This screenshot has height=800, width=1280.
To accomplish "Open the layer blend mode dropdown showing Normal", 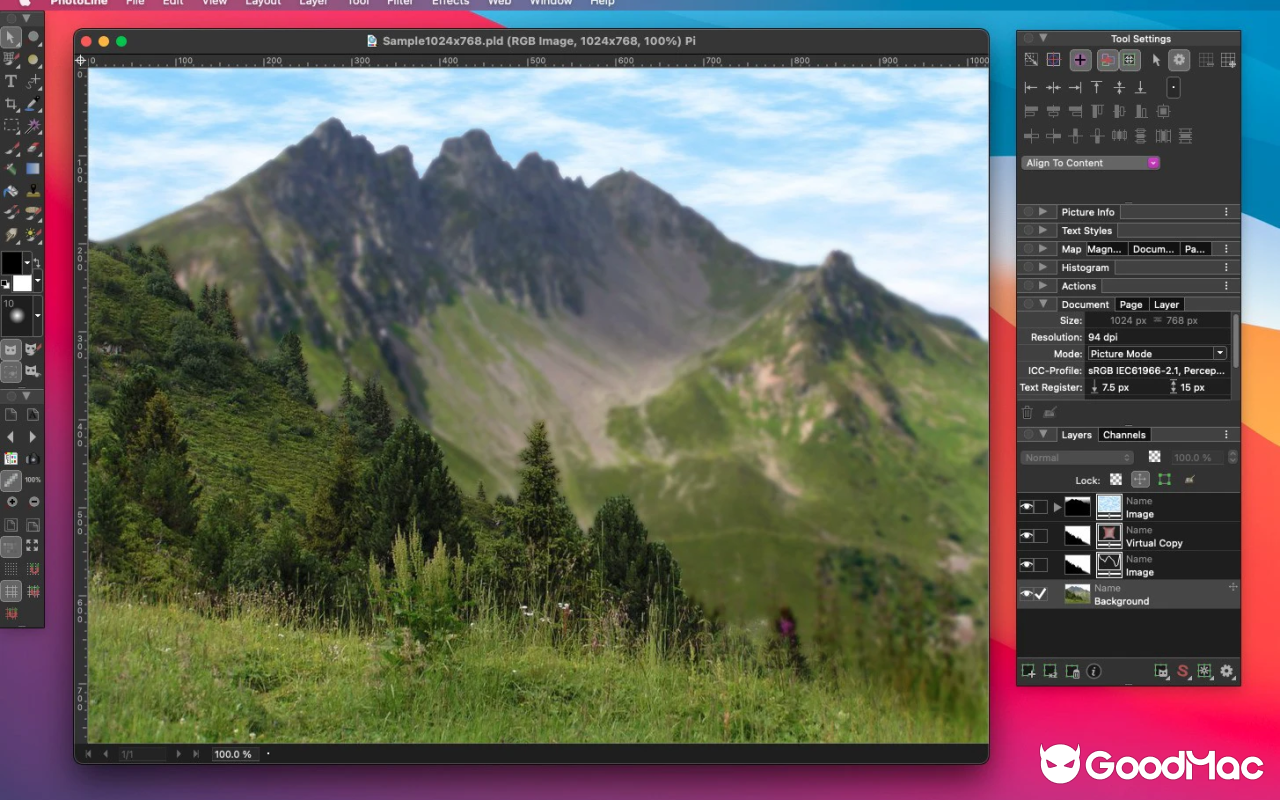I will (x=1076, y=457).
